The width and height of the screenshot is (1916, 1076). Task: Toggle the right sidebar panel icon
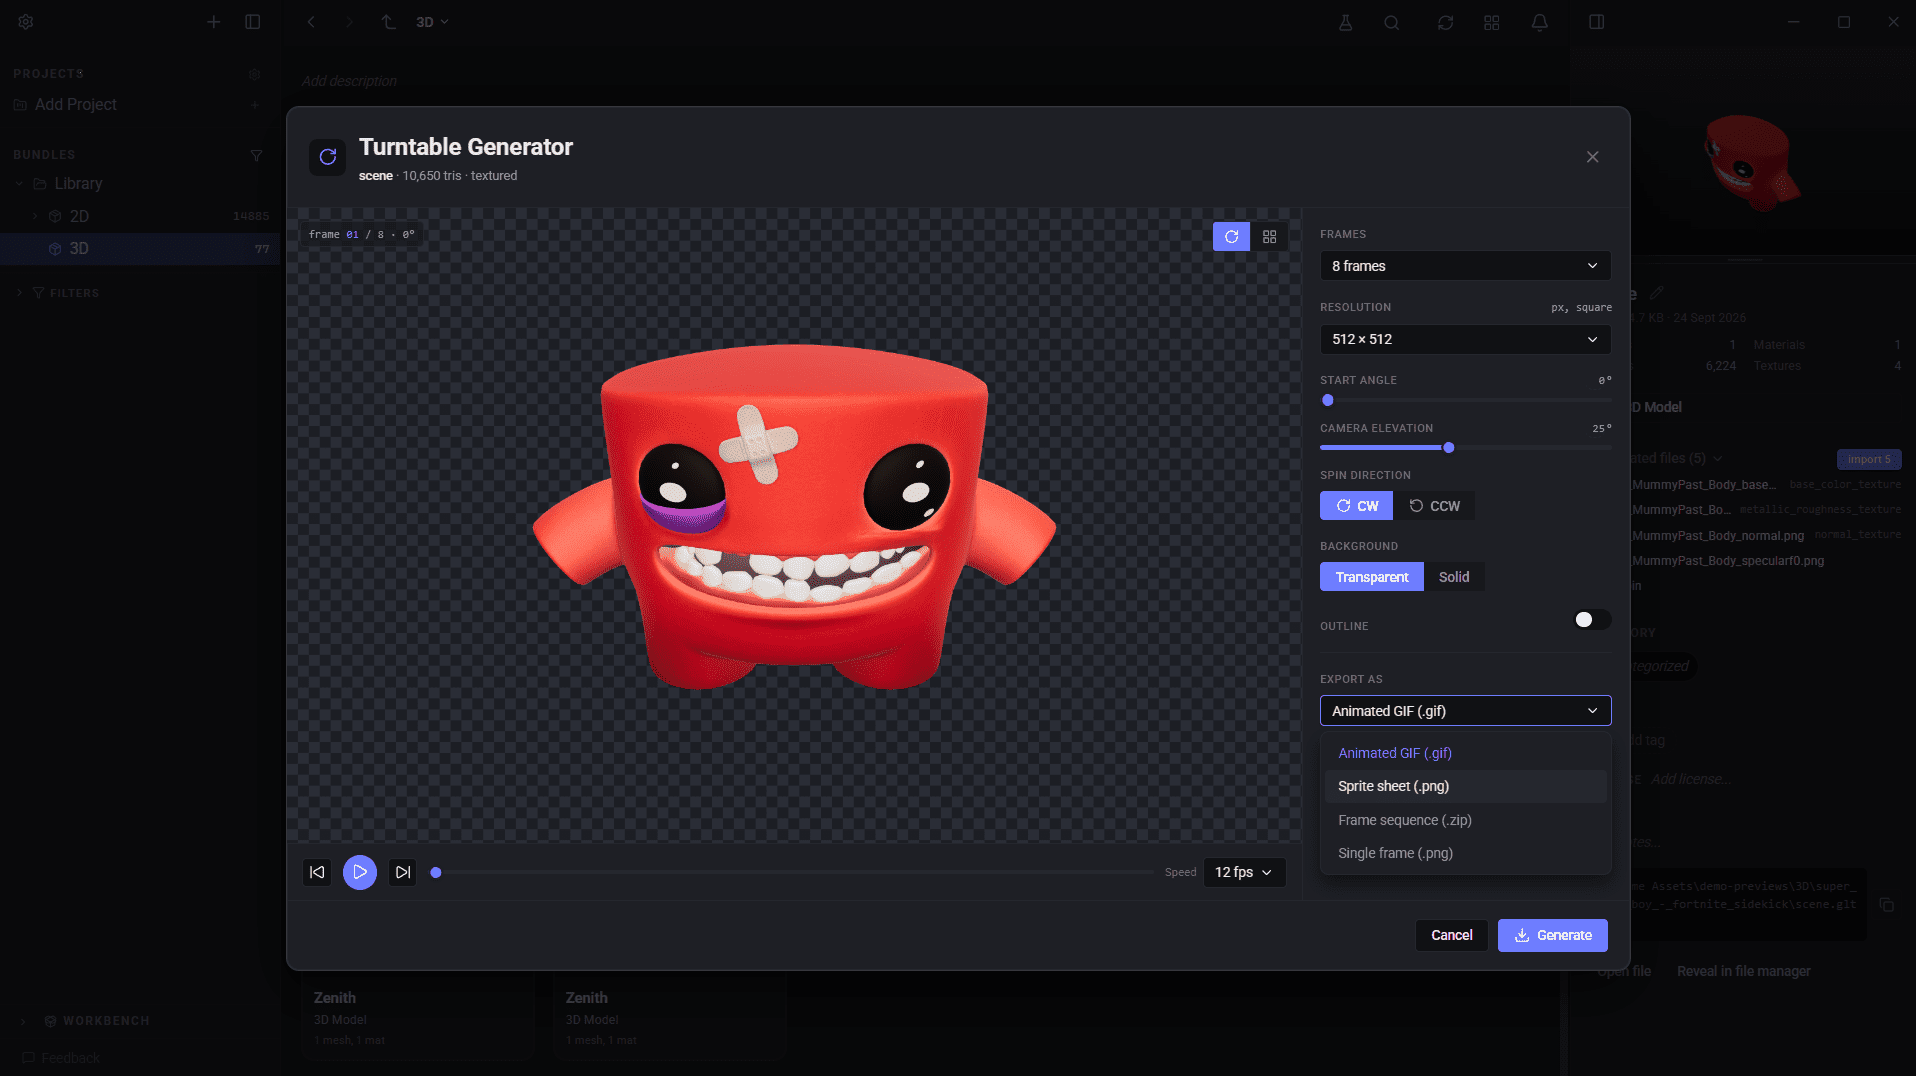[x=1596, y=22]
